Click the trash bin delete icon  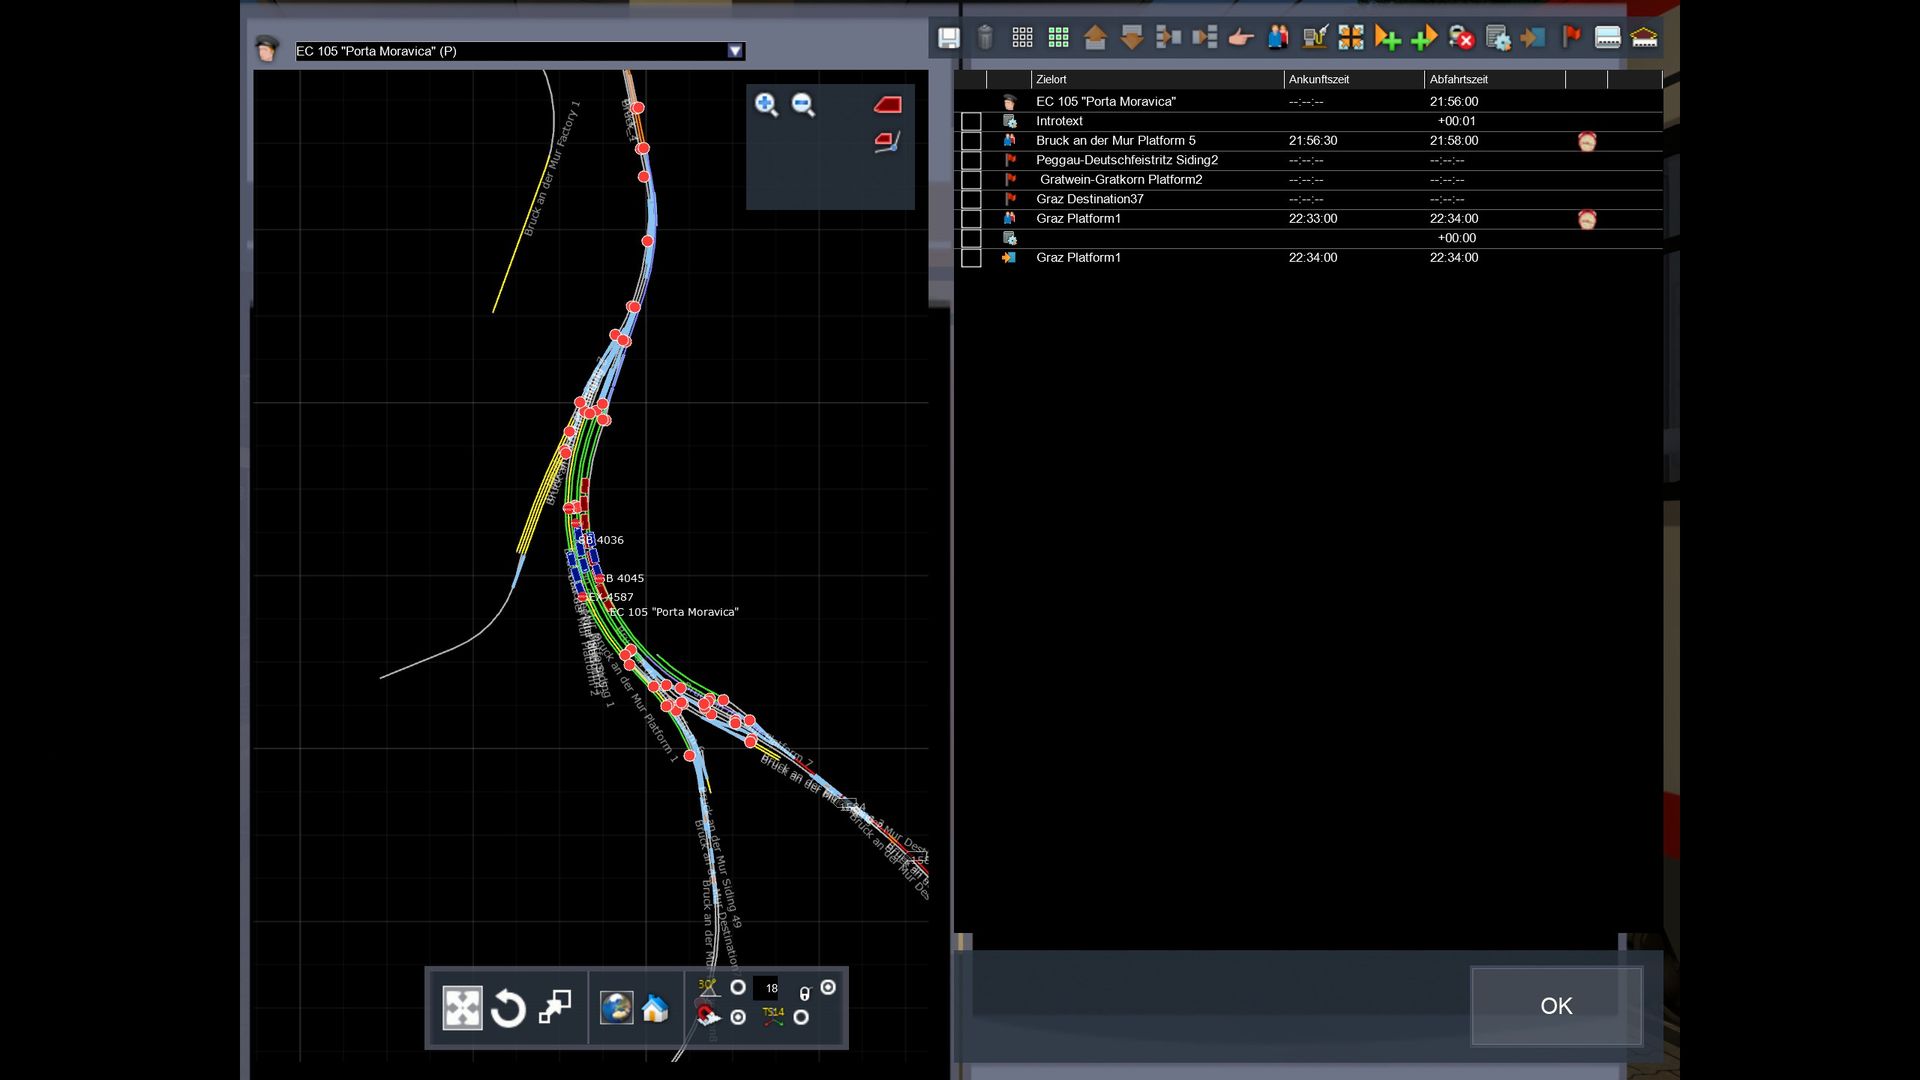(985, 38)
